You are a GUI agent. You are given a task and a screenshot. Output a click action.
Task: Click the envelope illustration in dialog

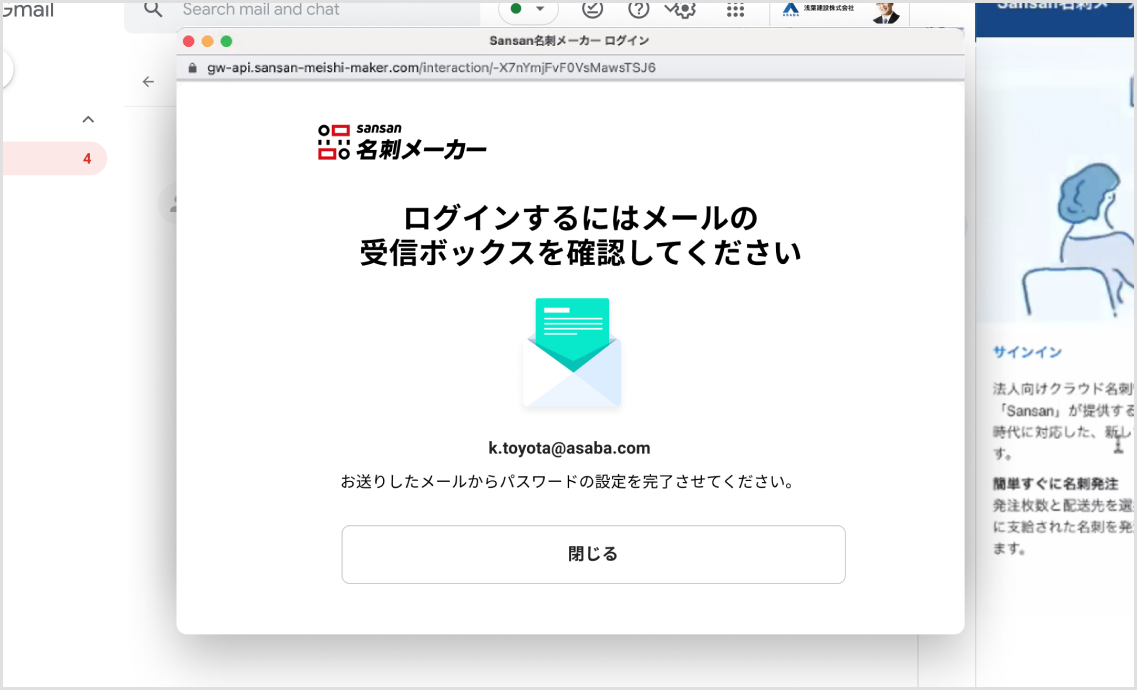[x=572, y=353]
